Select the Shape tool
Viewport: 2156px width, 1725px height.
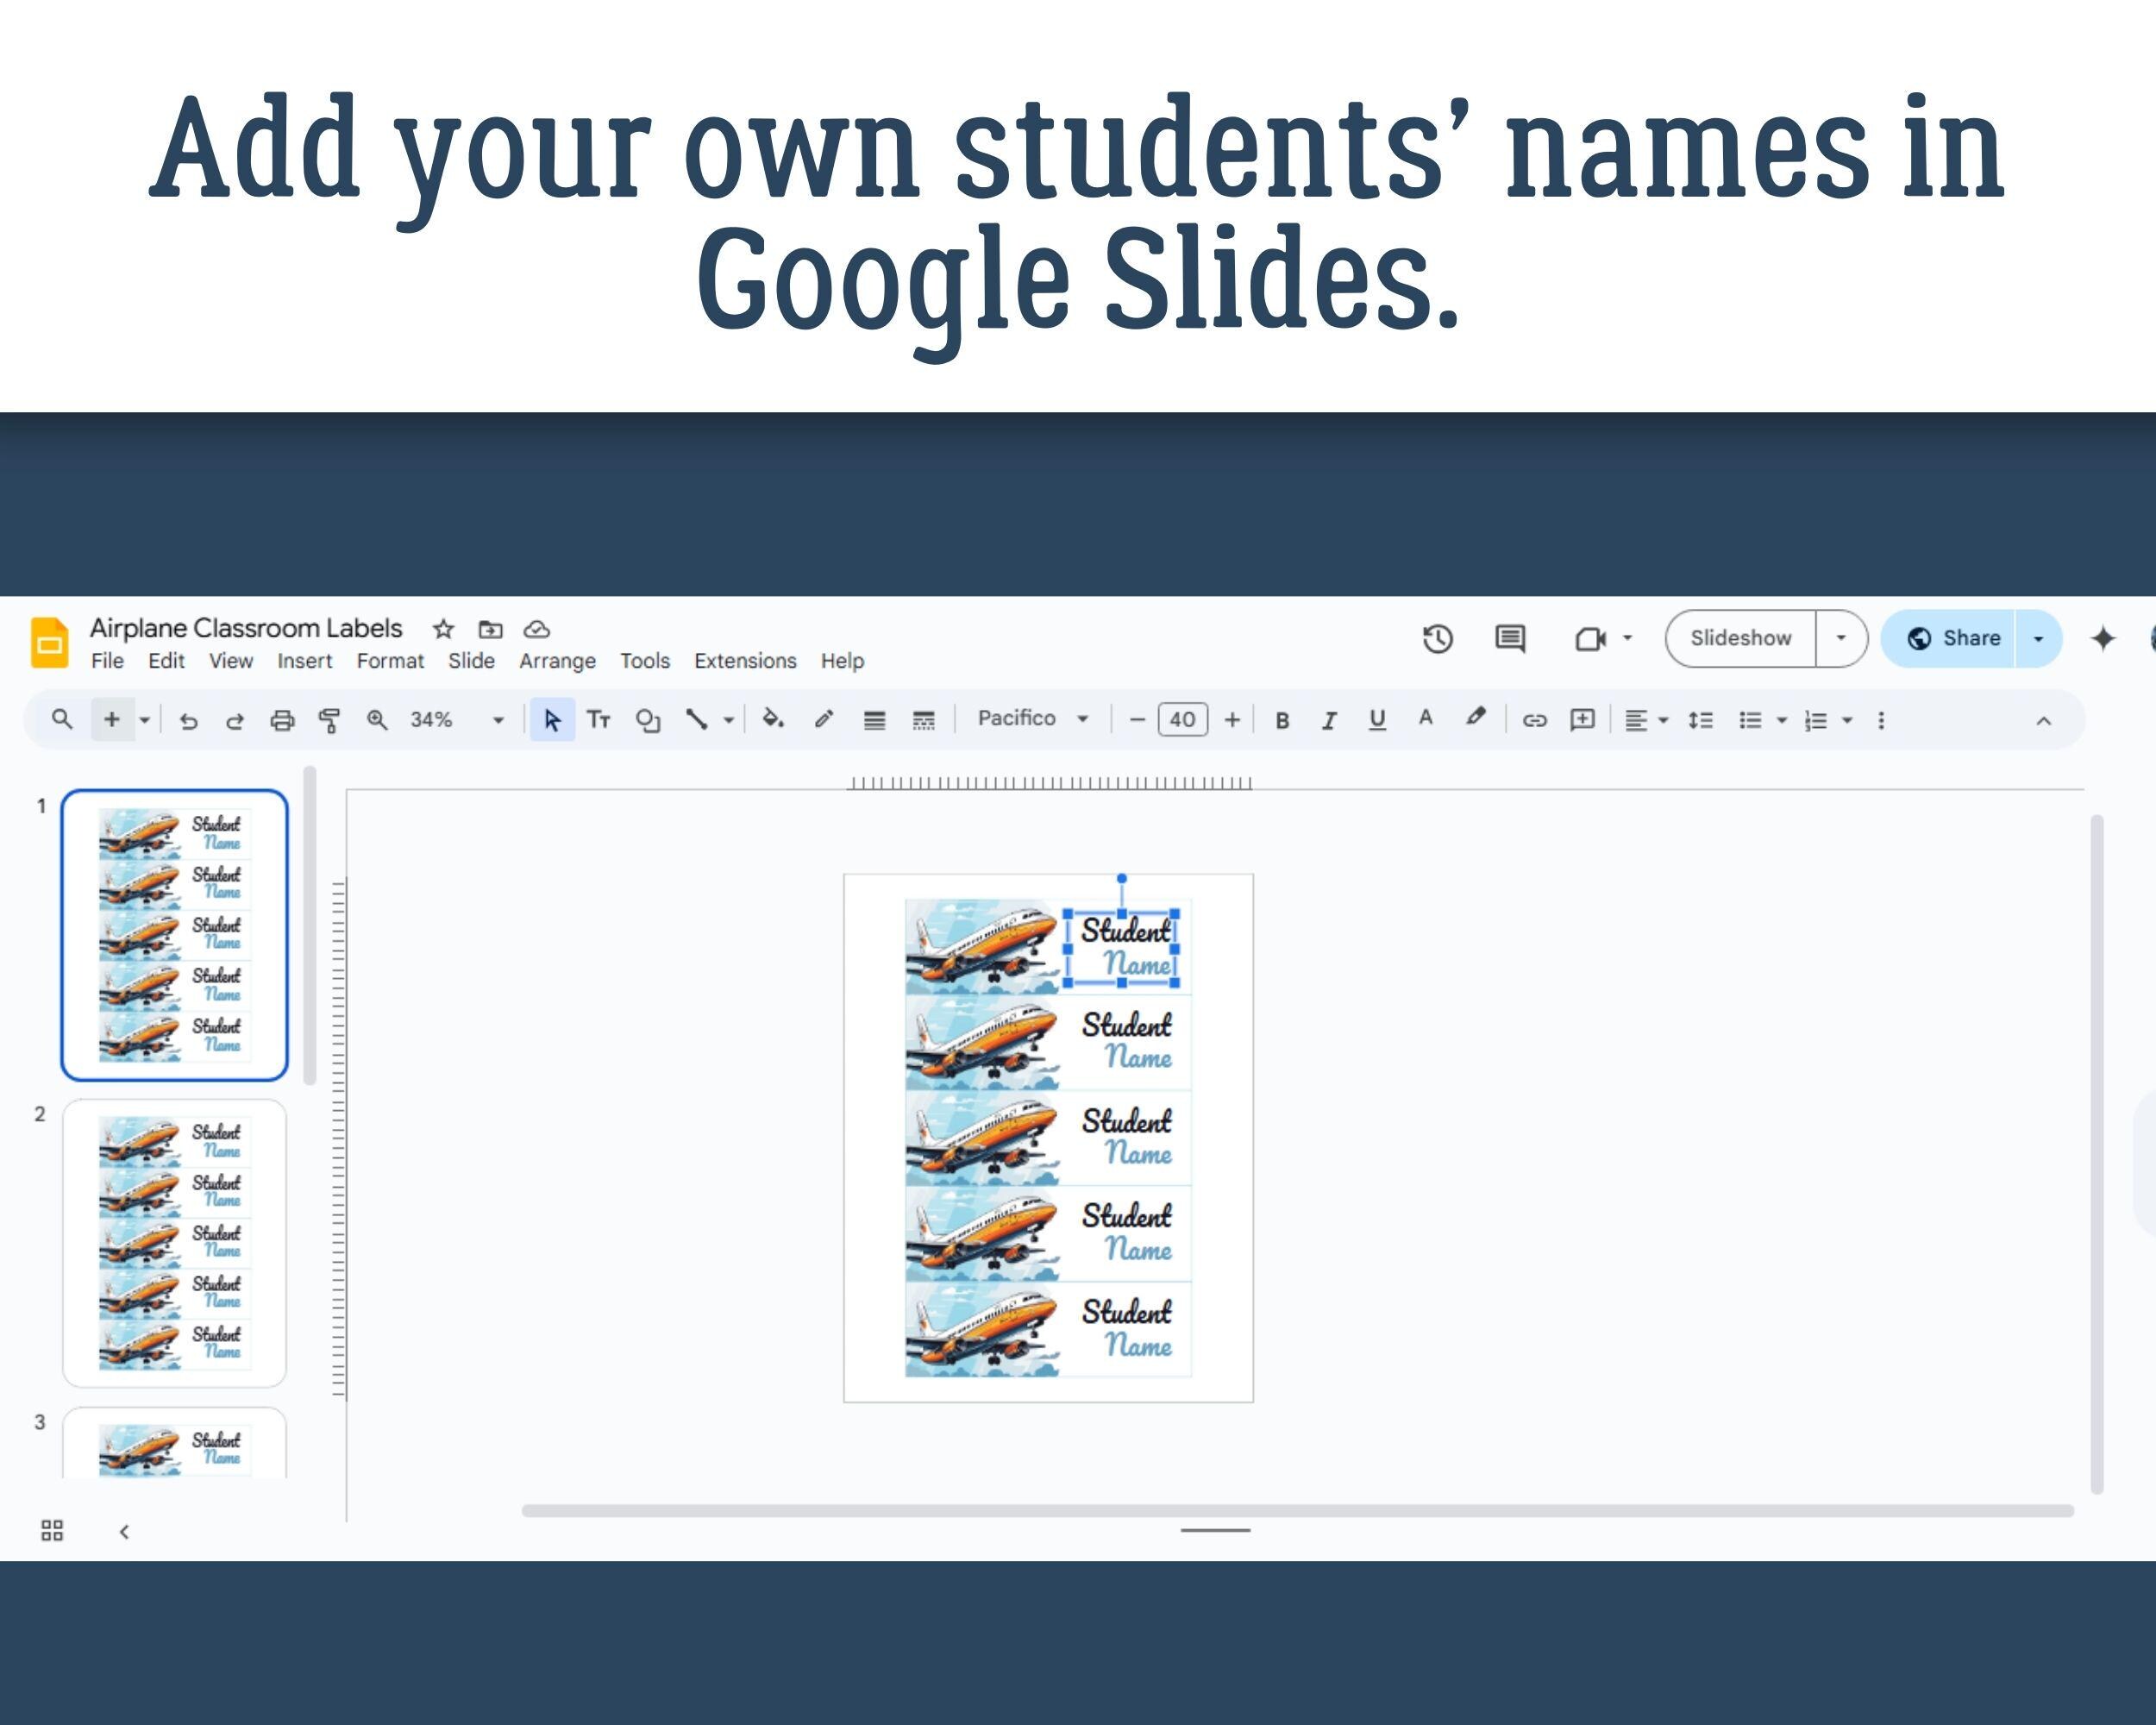[648, 719]
